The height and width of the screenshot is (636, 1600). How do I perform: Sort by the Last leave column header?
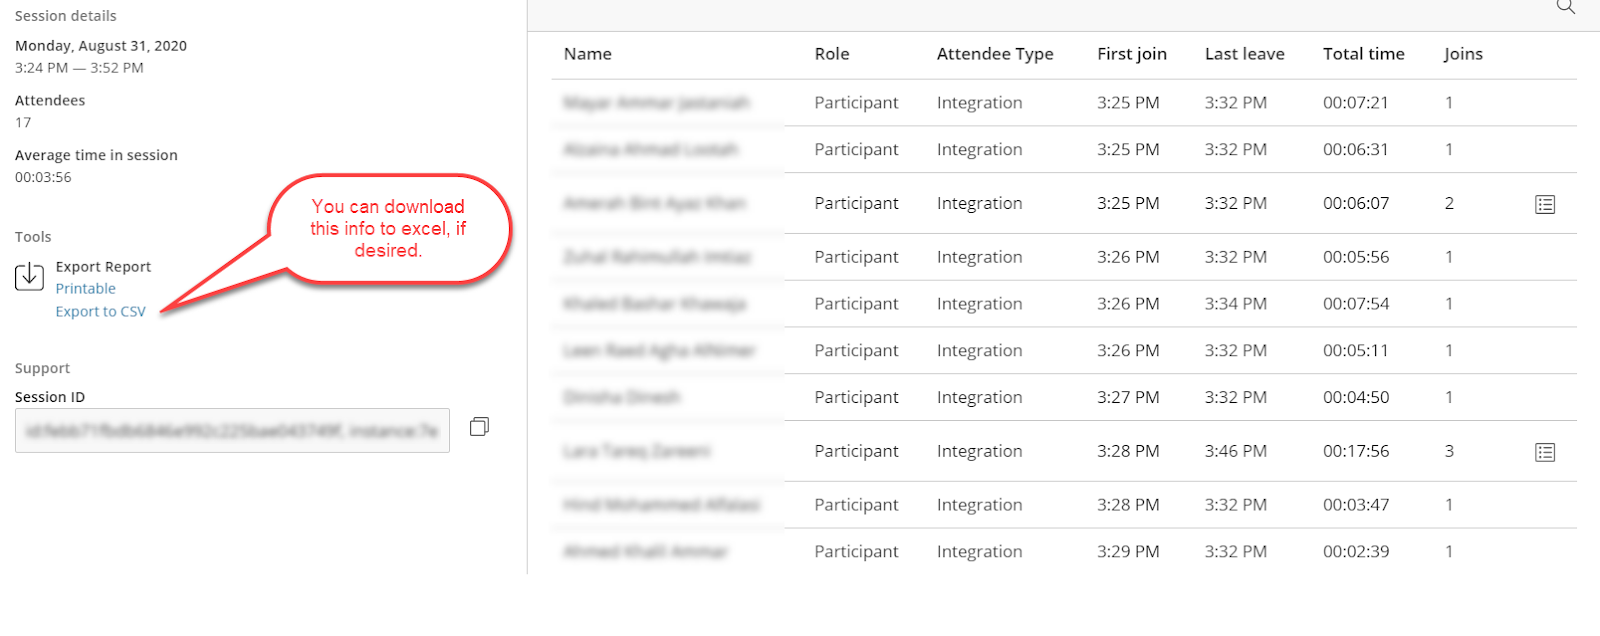pyautogui.click(x=1245, y=54)
